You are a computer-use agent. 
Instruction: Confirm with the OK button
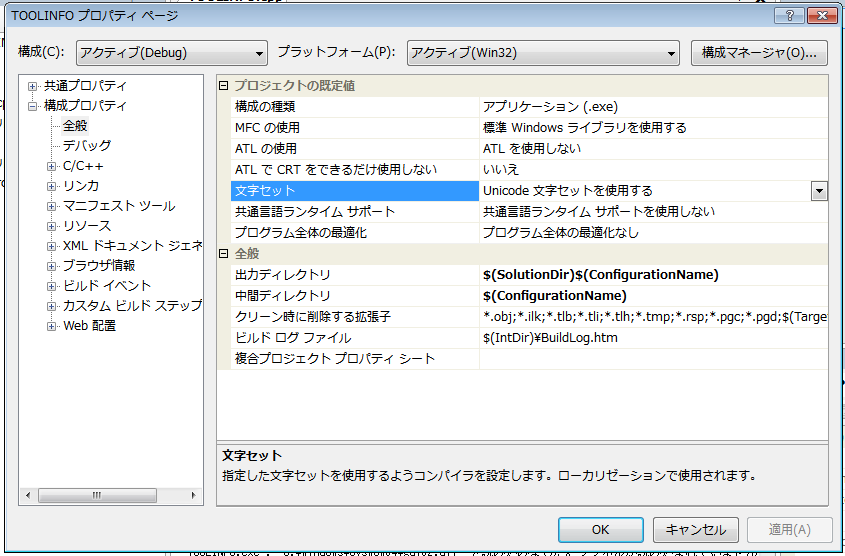point(600,530)
